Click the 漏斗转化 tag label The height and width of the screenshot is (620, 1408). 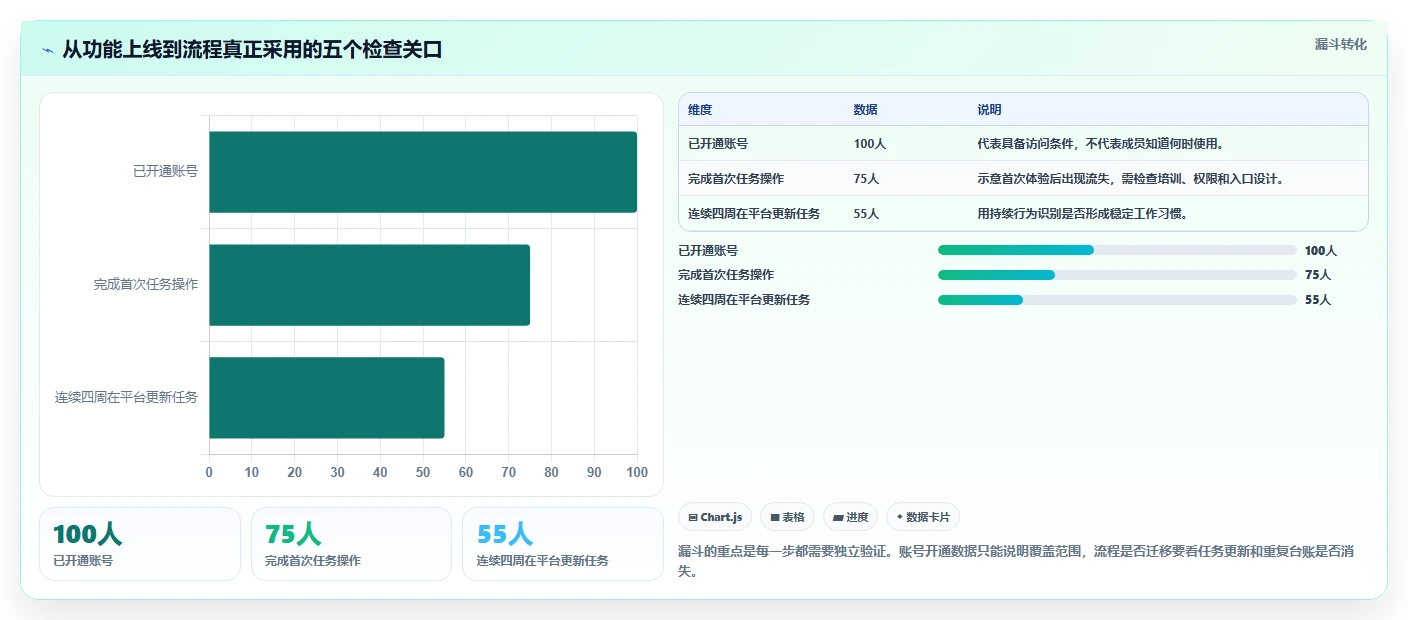[1340, 44]
